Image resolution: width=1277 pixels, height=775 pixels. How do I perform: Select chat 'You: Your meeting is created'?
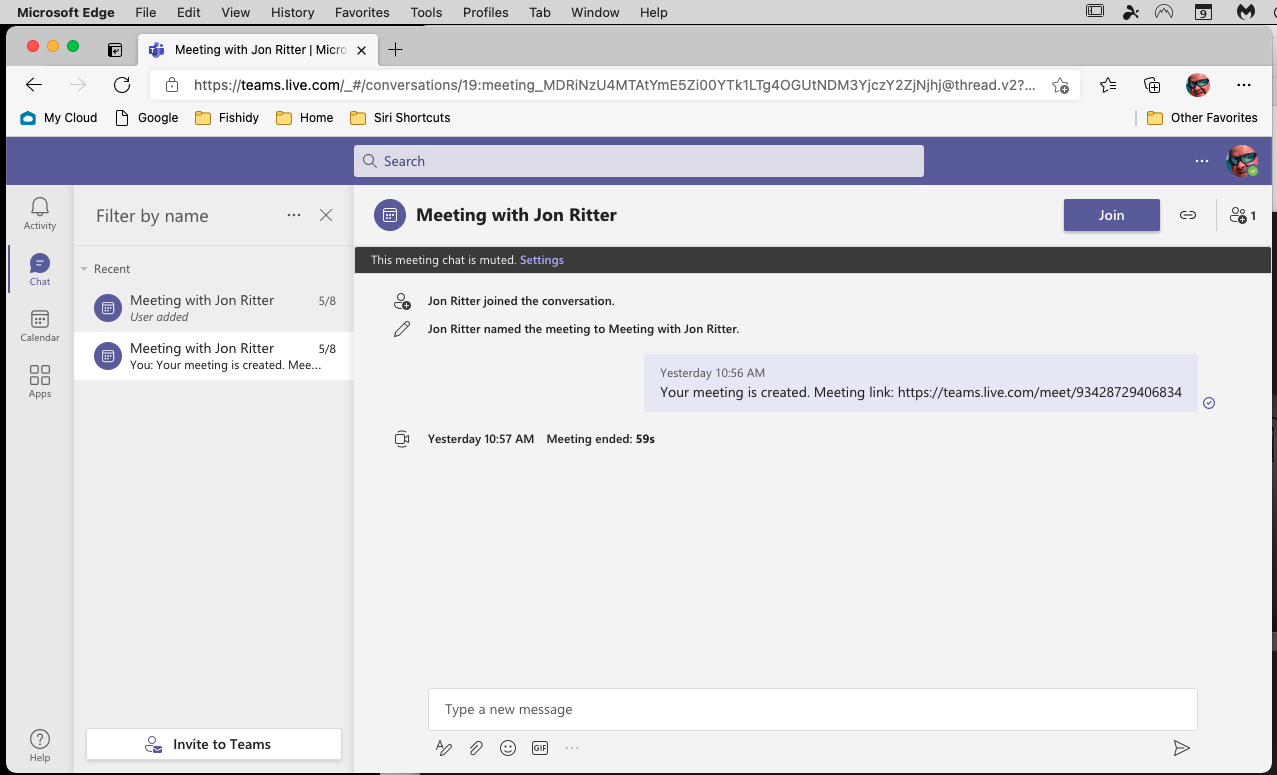pyautogui.click(x=214, y=356)
